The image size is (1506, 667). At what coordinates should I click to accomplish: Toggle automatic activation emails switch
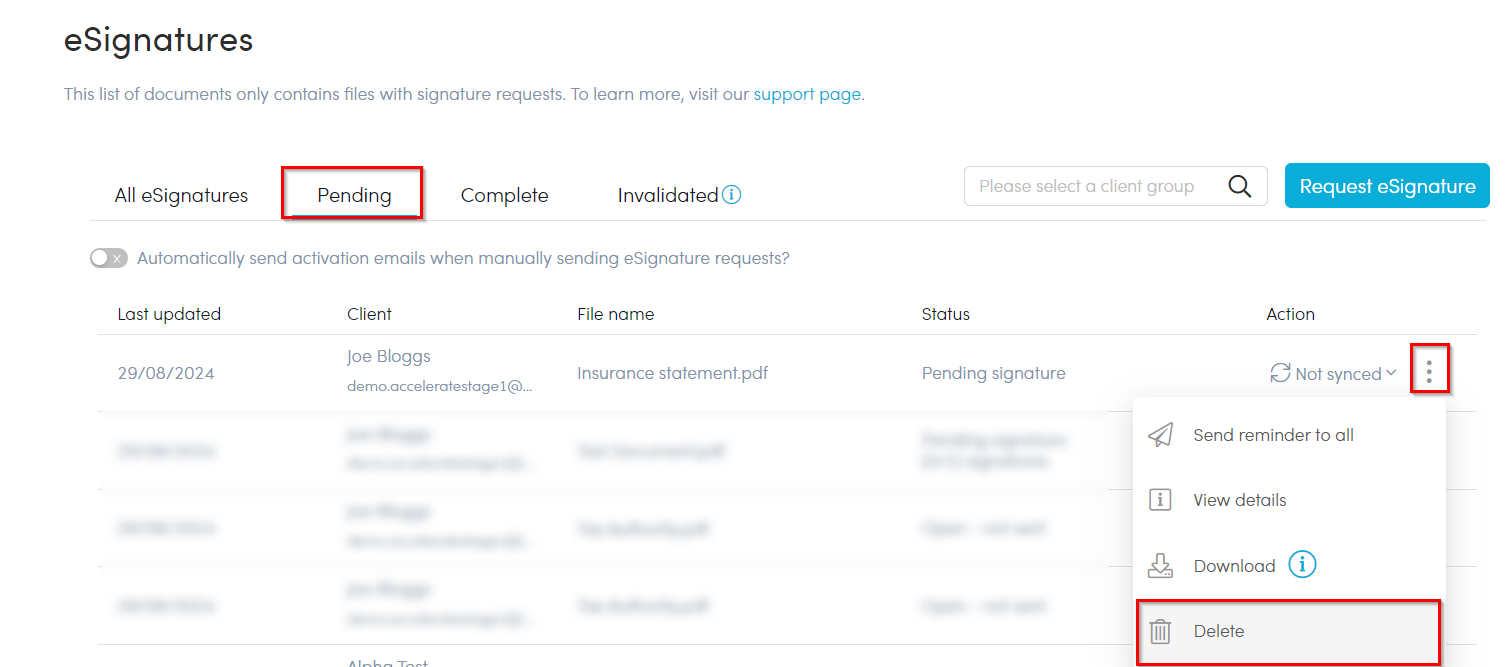click(109, 258)
